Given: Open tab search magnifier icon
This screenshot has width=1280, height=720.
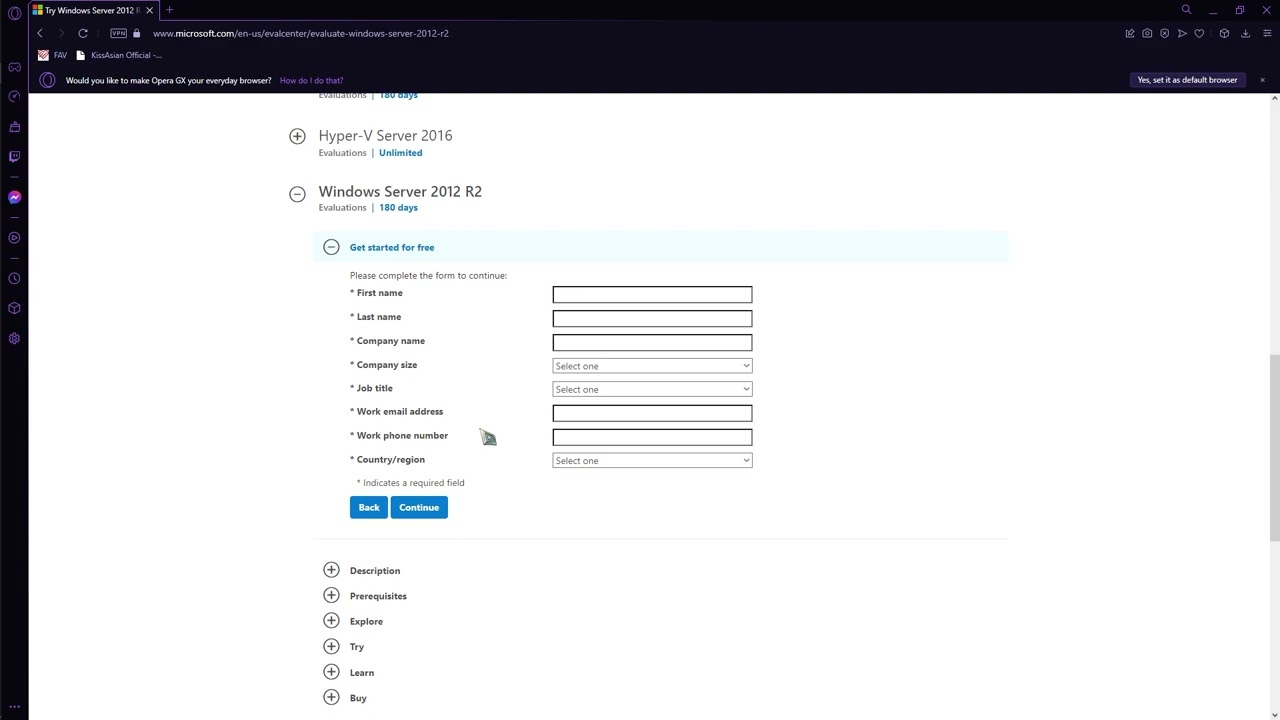Looking at the screenshot, I should pyautogui.click(x=1186, y=10).
